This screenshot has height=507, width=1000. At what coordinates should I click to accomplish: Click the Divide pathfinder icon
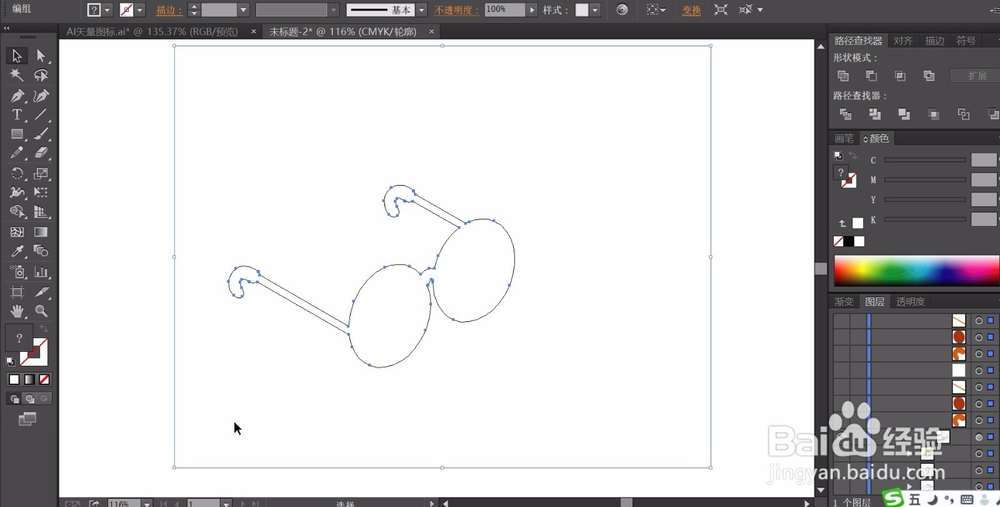point(846,114)
